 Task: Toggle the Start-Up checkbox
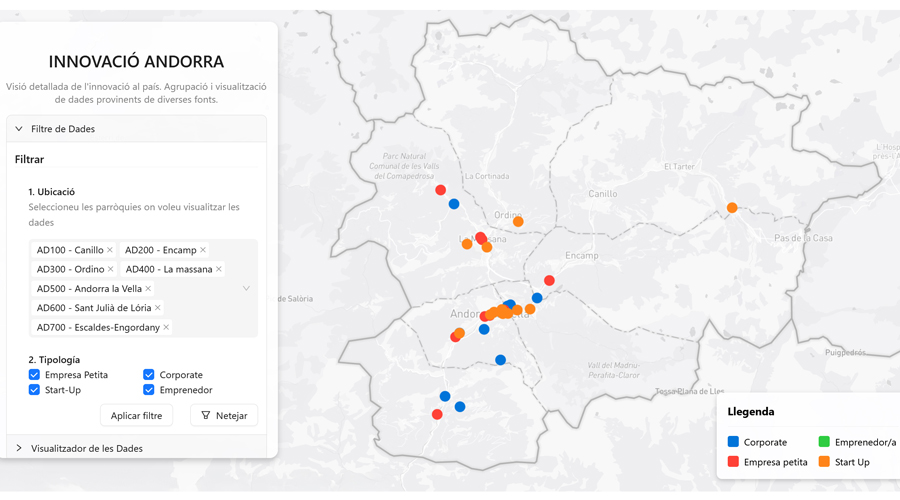point(34,390)
